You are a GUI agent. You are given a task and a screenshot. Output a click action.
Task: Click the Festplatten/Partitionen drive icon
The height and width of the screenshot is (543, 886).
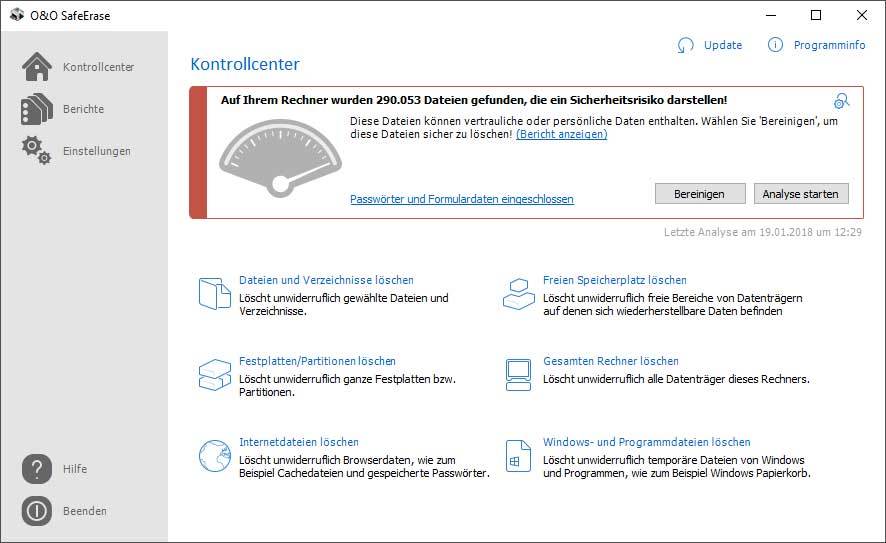point(214,374)
